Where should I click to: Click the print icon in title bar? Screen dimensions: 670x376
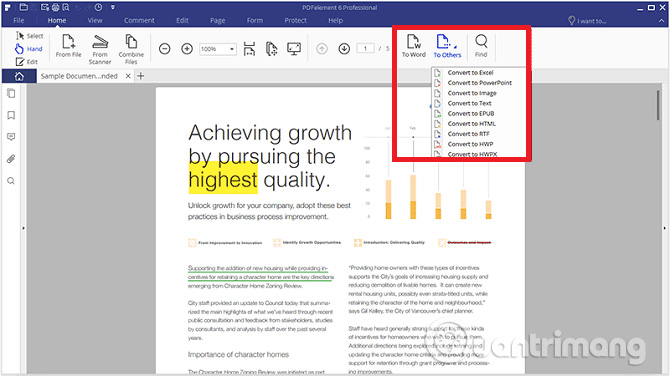(x=56, y=7)
